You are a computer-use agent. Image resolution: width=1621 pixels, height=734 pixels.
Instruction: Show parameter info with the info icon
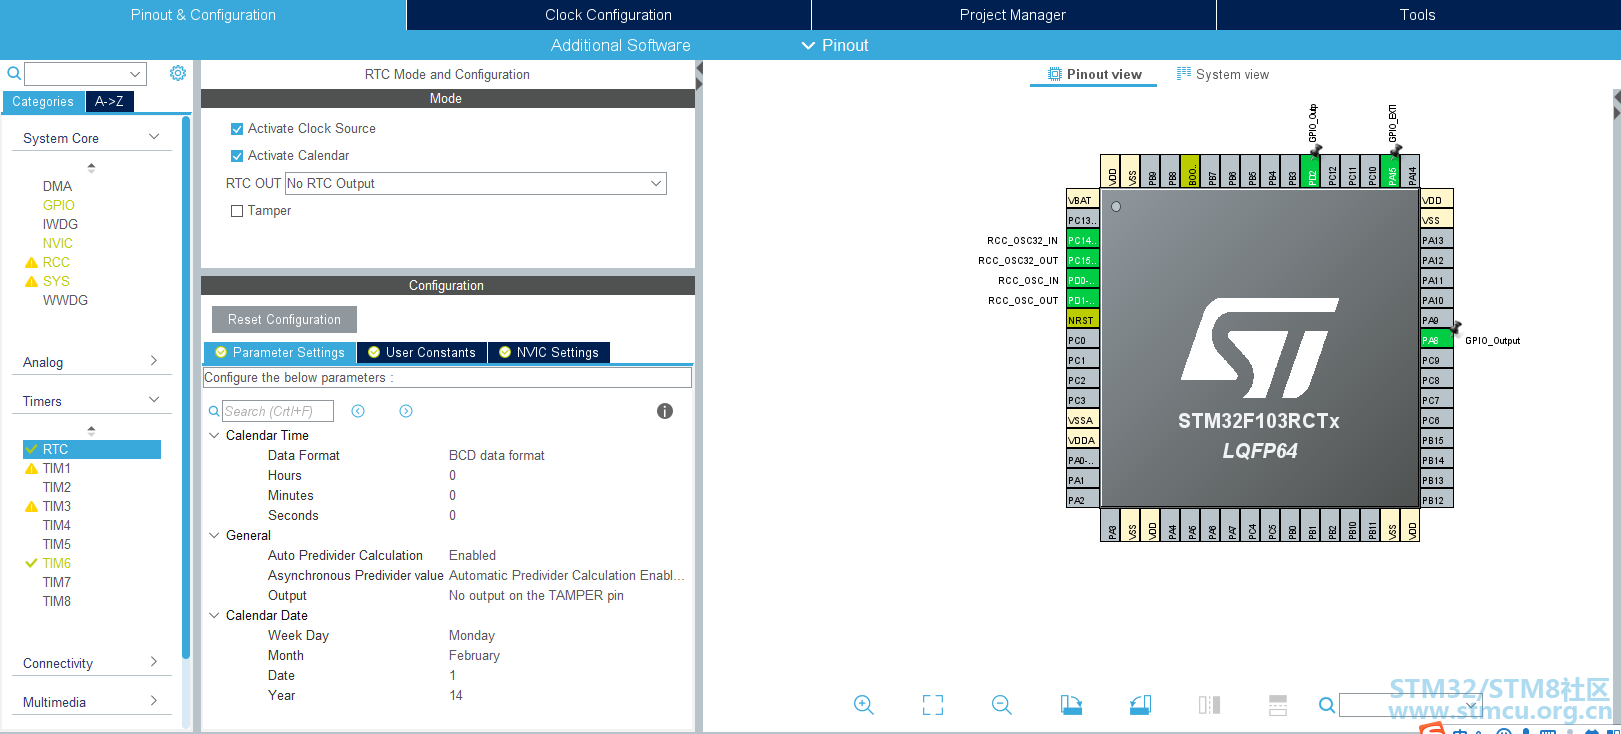coord(665,411)
